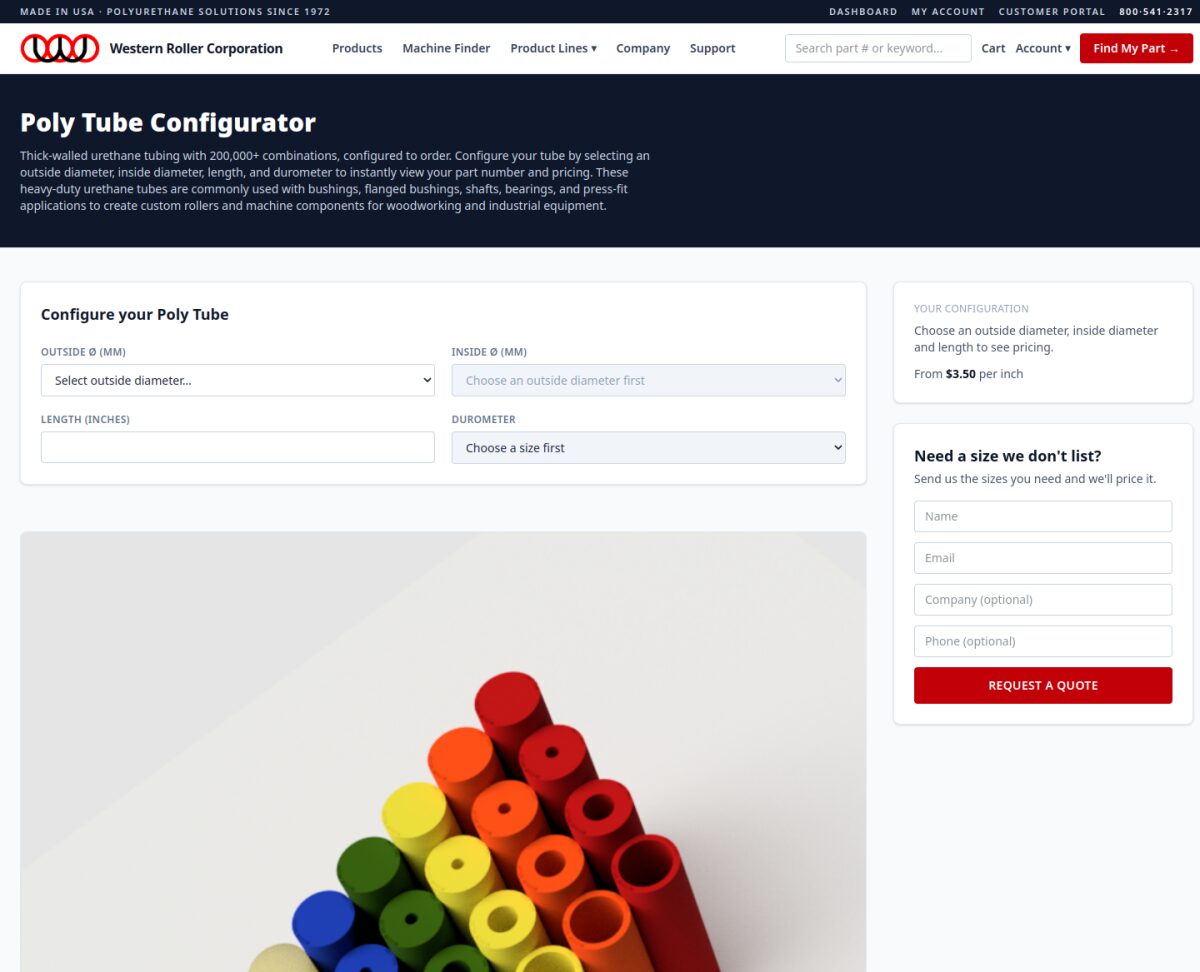Click the 'Configure your Poly Tube' heading

135,314
